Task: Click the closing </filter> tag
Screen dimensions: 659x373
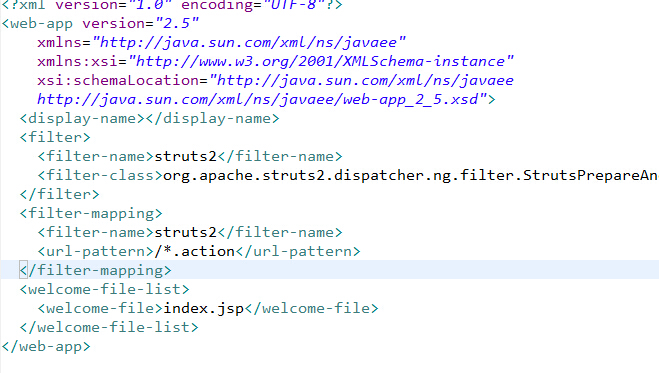Action: tap(60, 194)
